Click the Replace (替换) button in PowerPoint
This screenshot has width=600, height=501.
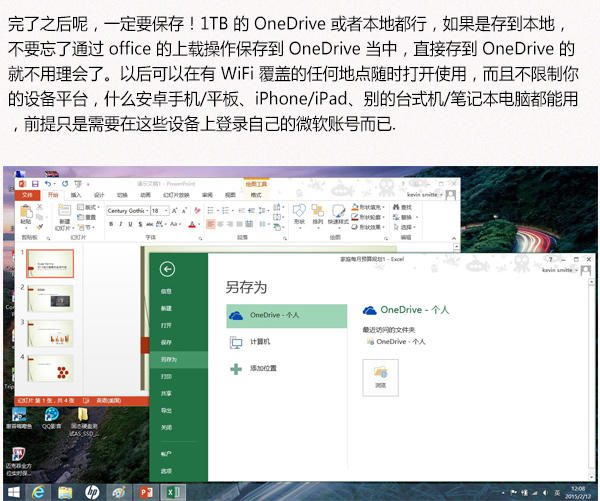pos(405,217)
